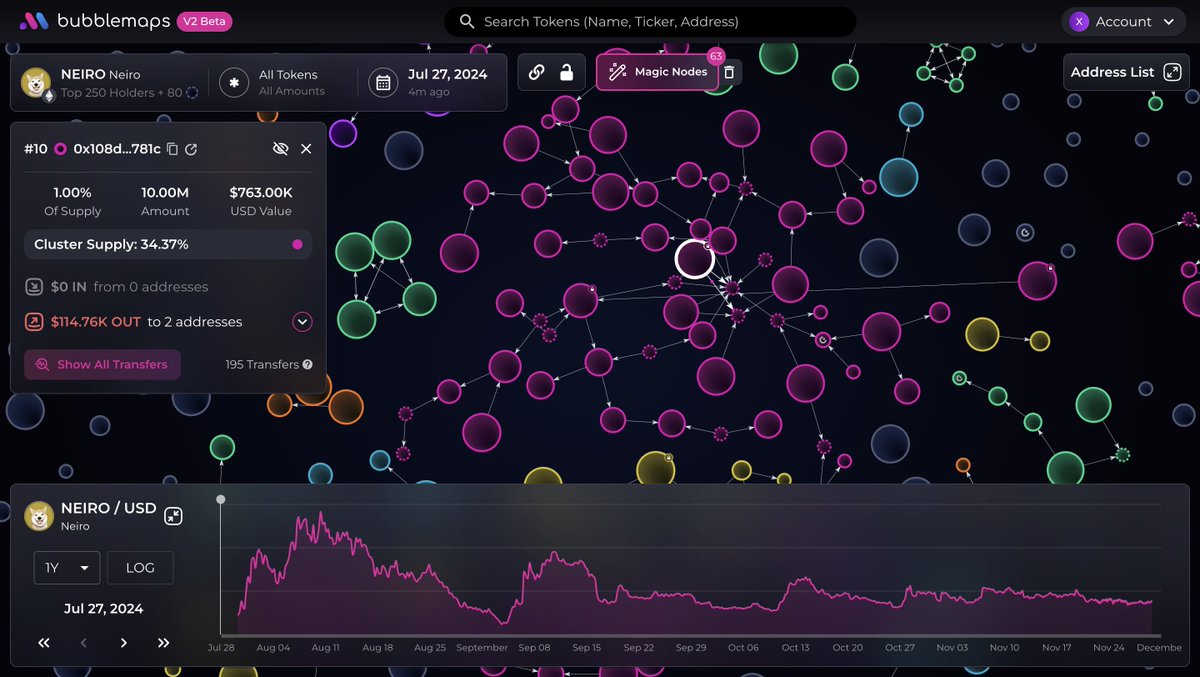The width and height of the screenshot is (1200, 677).
Task: Click the Jul 27, 2024 label above arrows
Action: pos(103,608)
